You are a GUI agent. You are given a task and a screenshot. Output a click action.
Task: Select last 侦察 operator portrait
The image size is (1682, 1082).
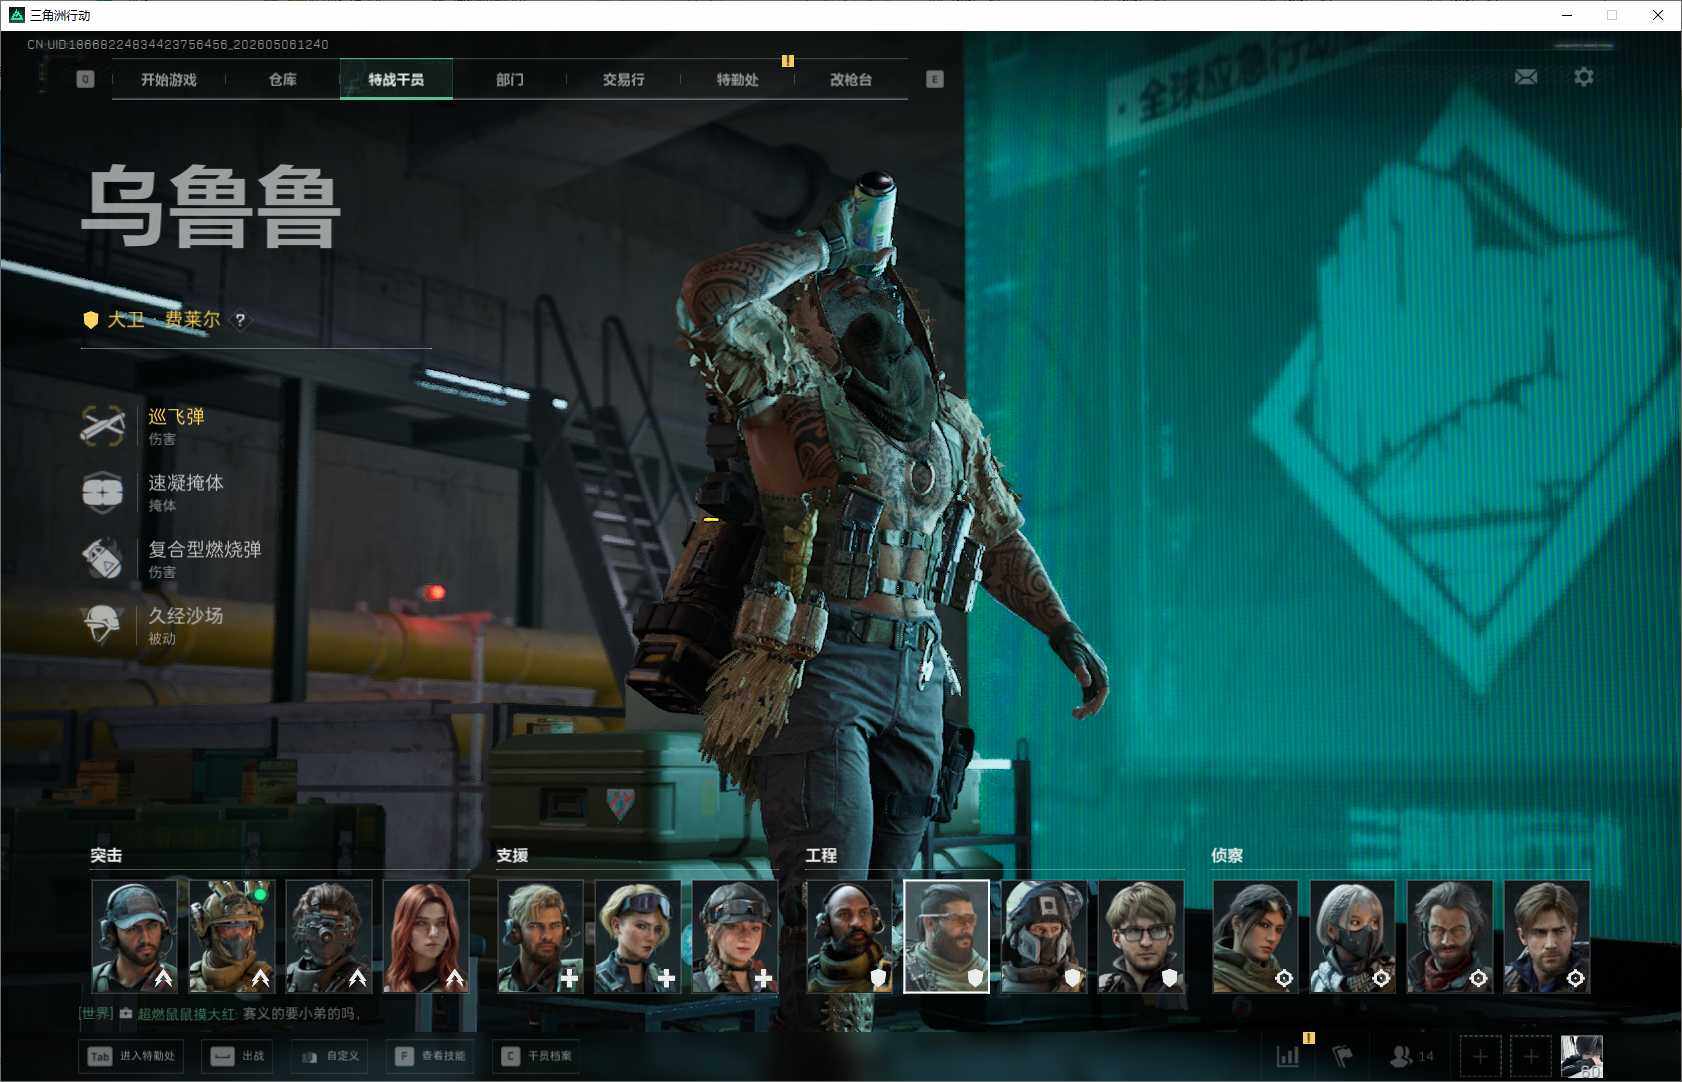(x=1547, y=936)
